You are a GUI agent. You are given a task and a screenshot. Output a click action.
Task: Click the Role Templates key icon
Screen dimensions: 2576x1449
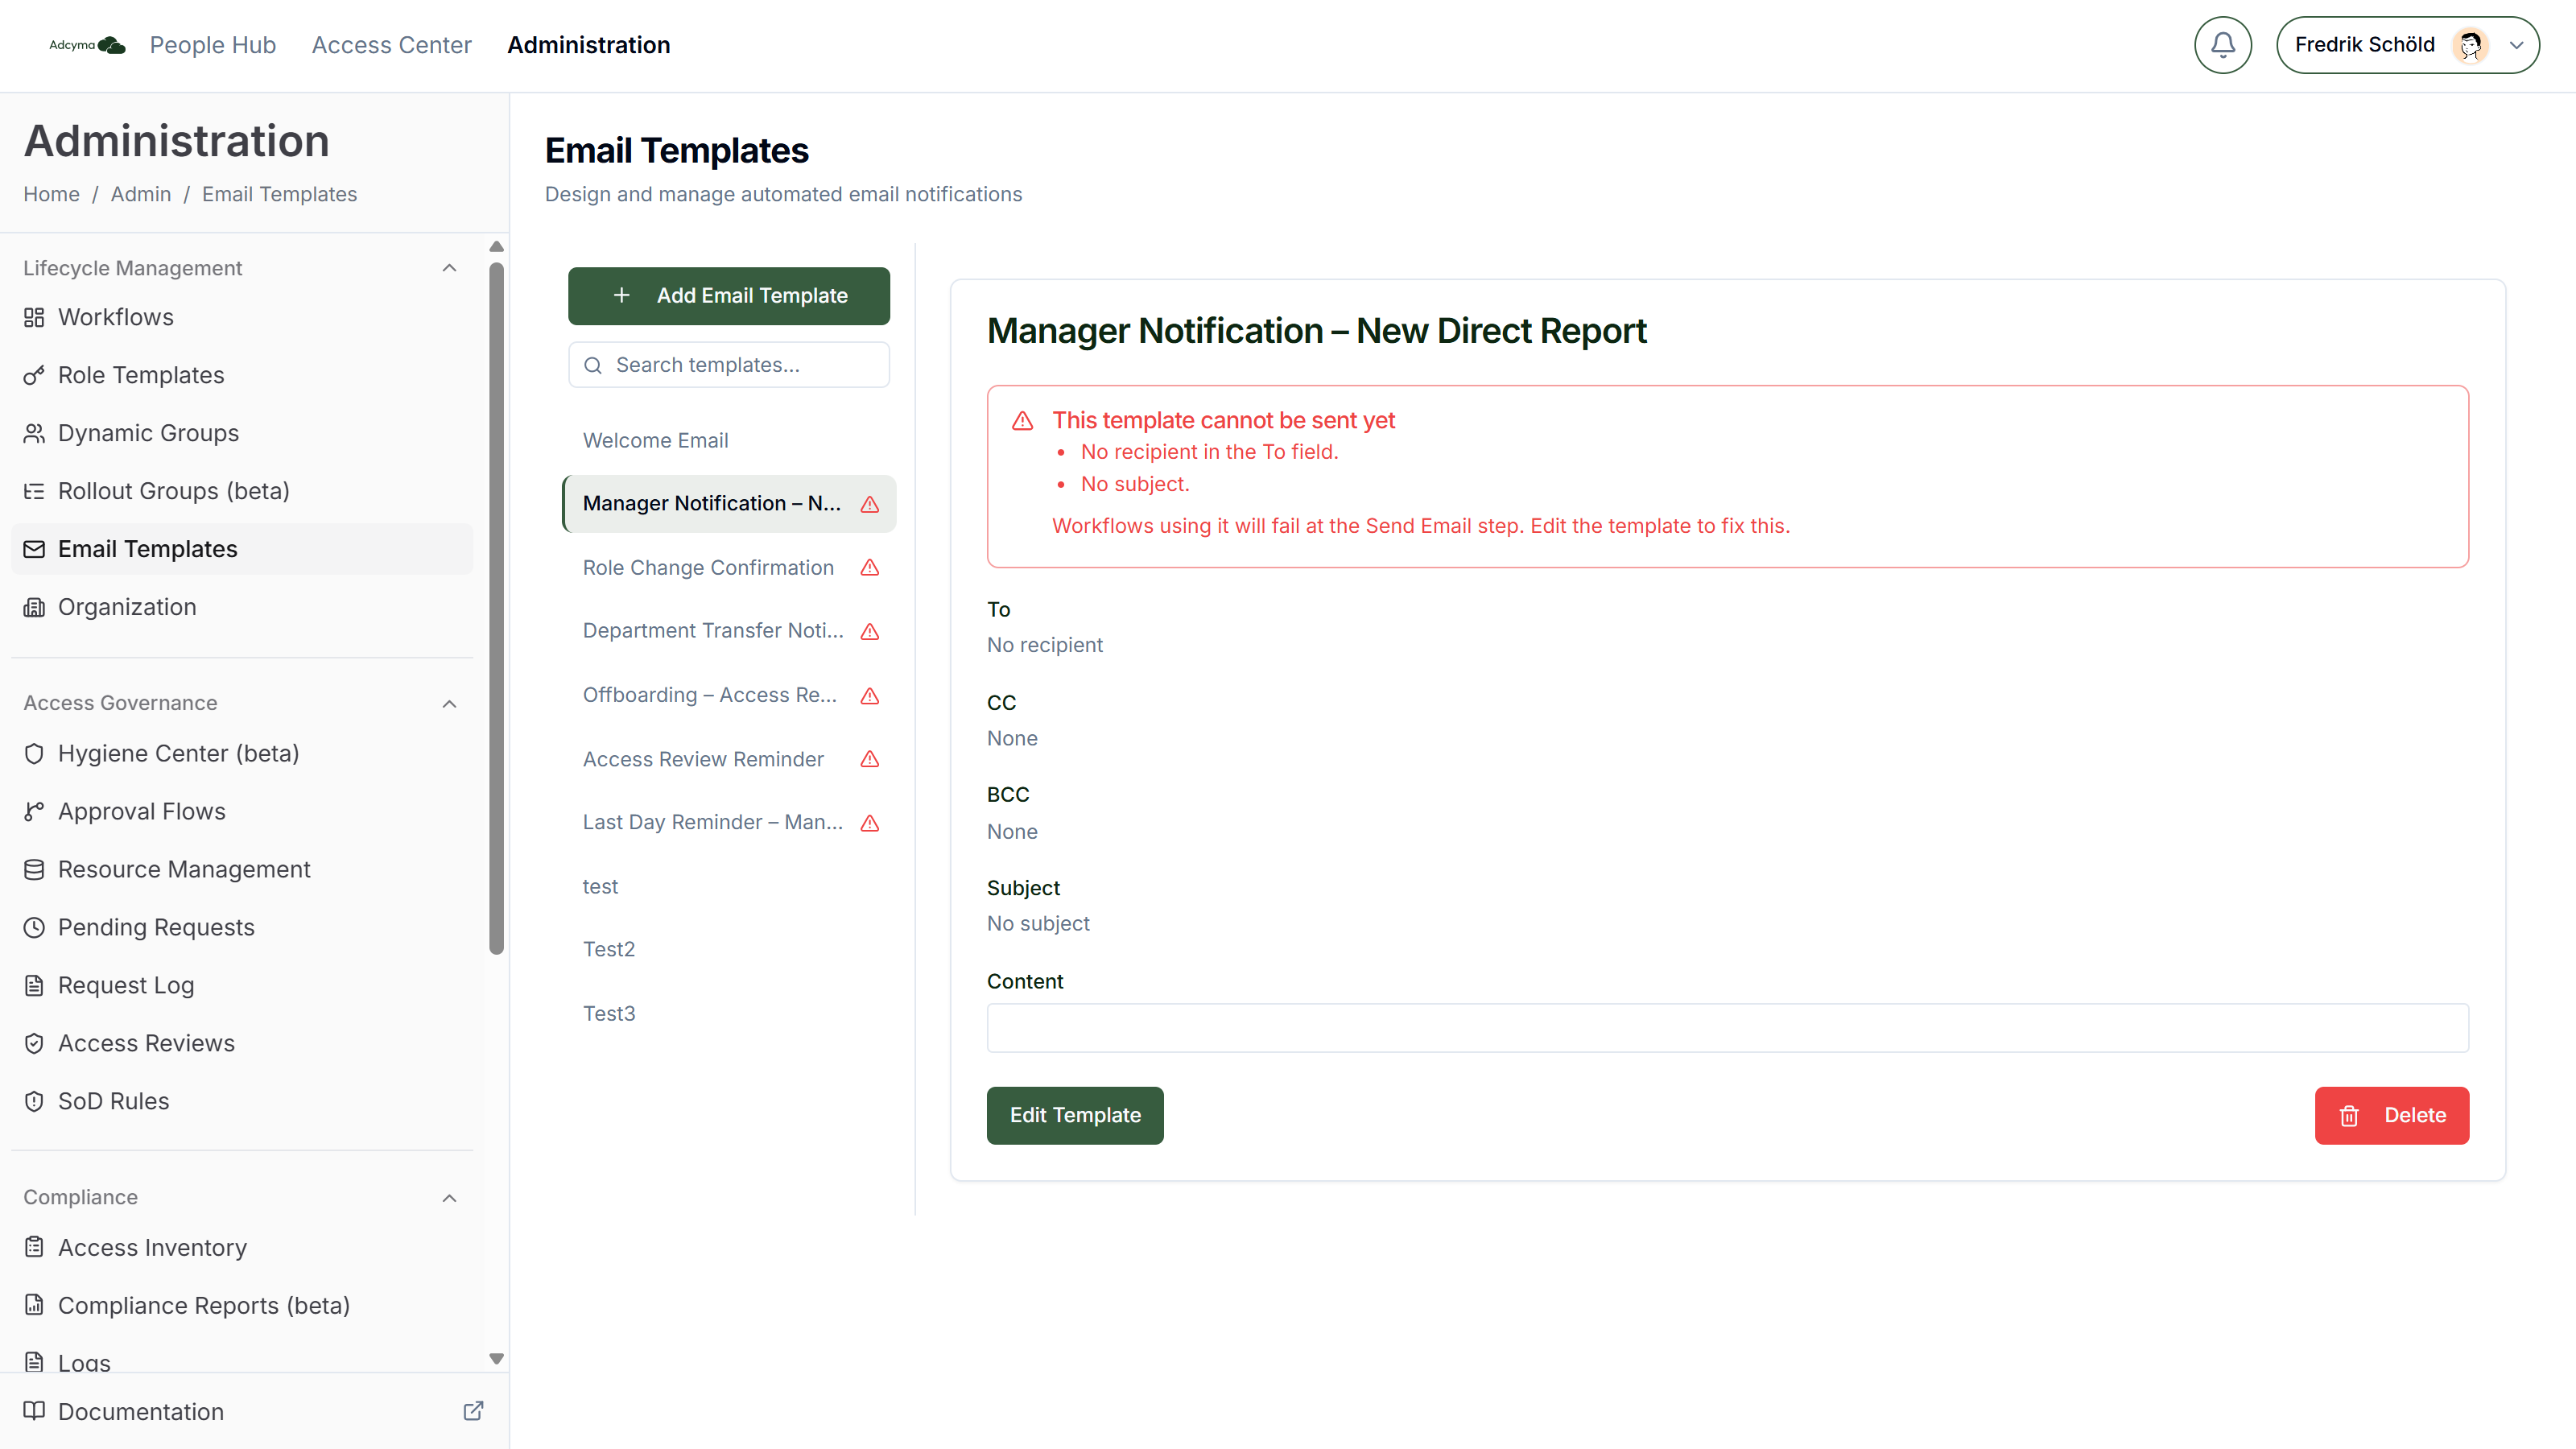pos(34,375)
